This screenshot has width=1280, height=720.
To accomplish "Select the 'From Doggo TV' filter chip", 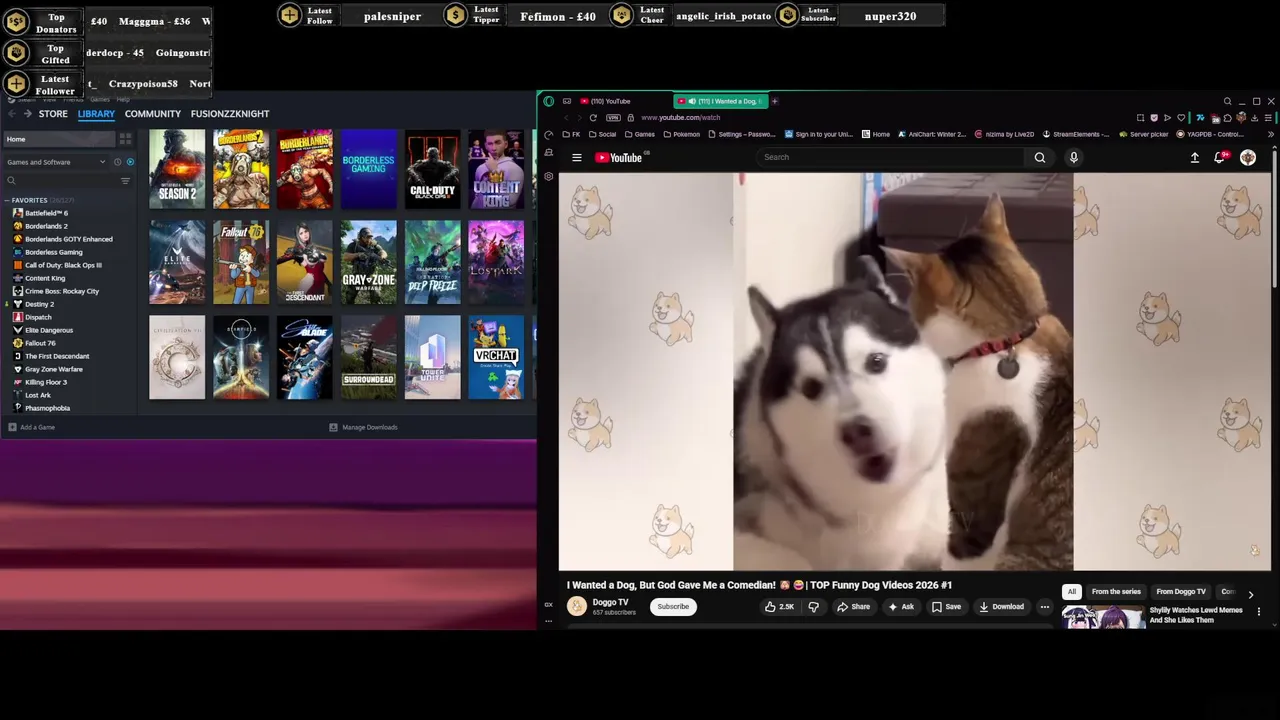I will point(1181,592).
